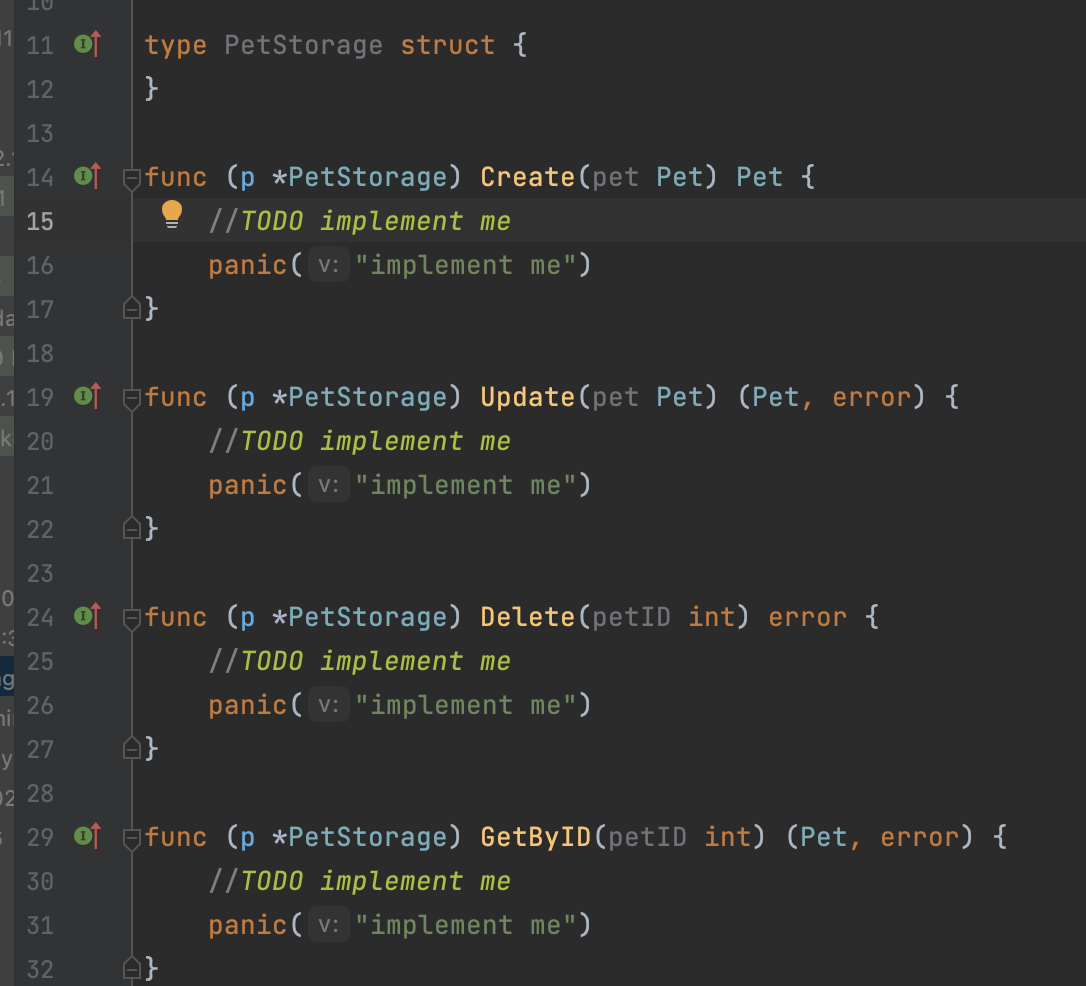Collapse the Create function using its fold marker
Screen dimensions: 1086x986
[131, 178]
